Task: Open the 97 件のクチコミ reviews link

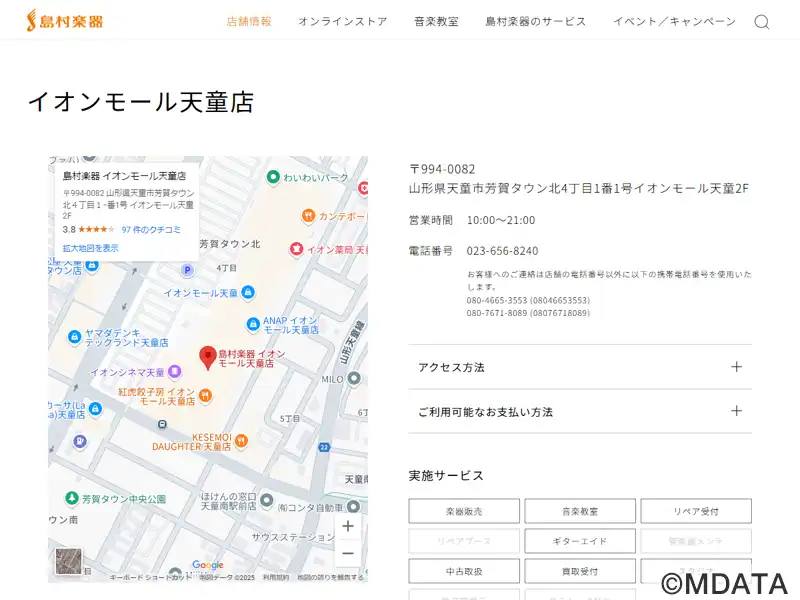Action: (151, 230)
